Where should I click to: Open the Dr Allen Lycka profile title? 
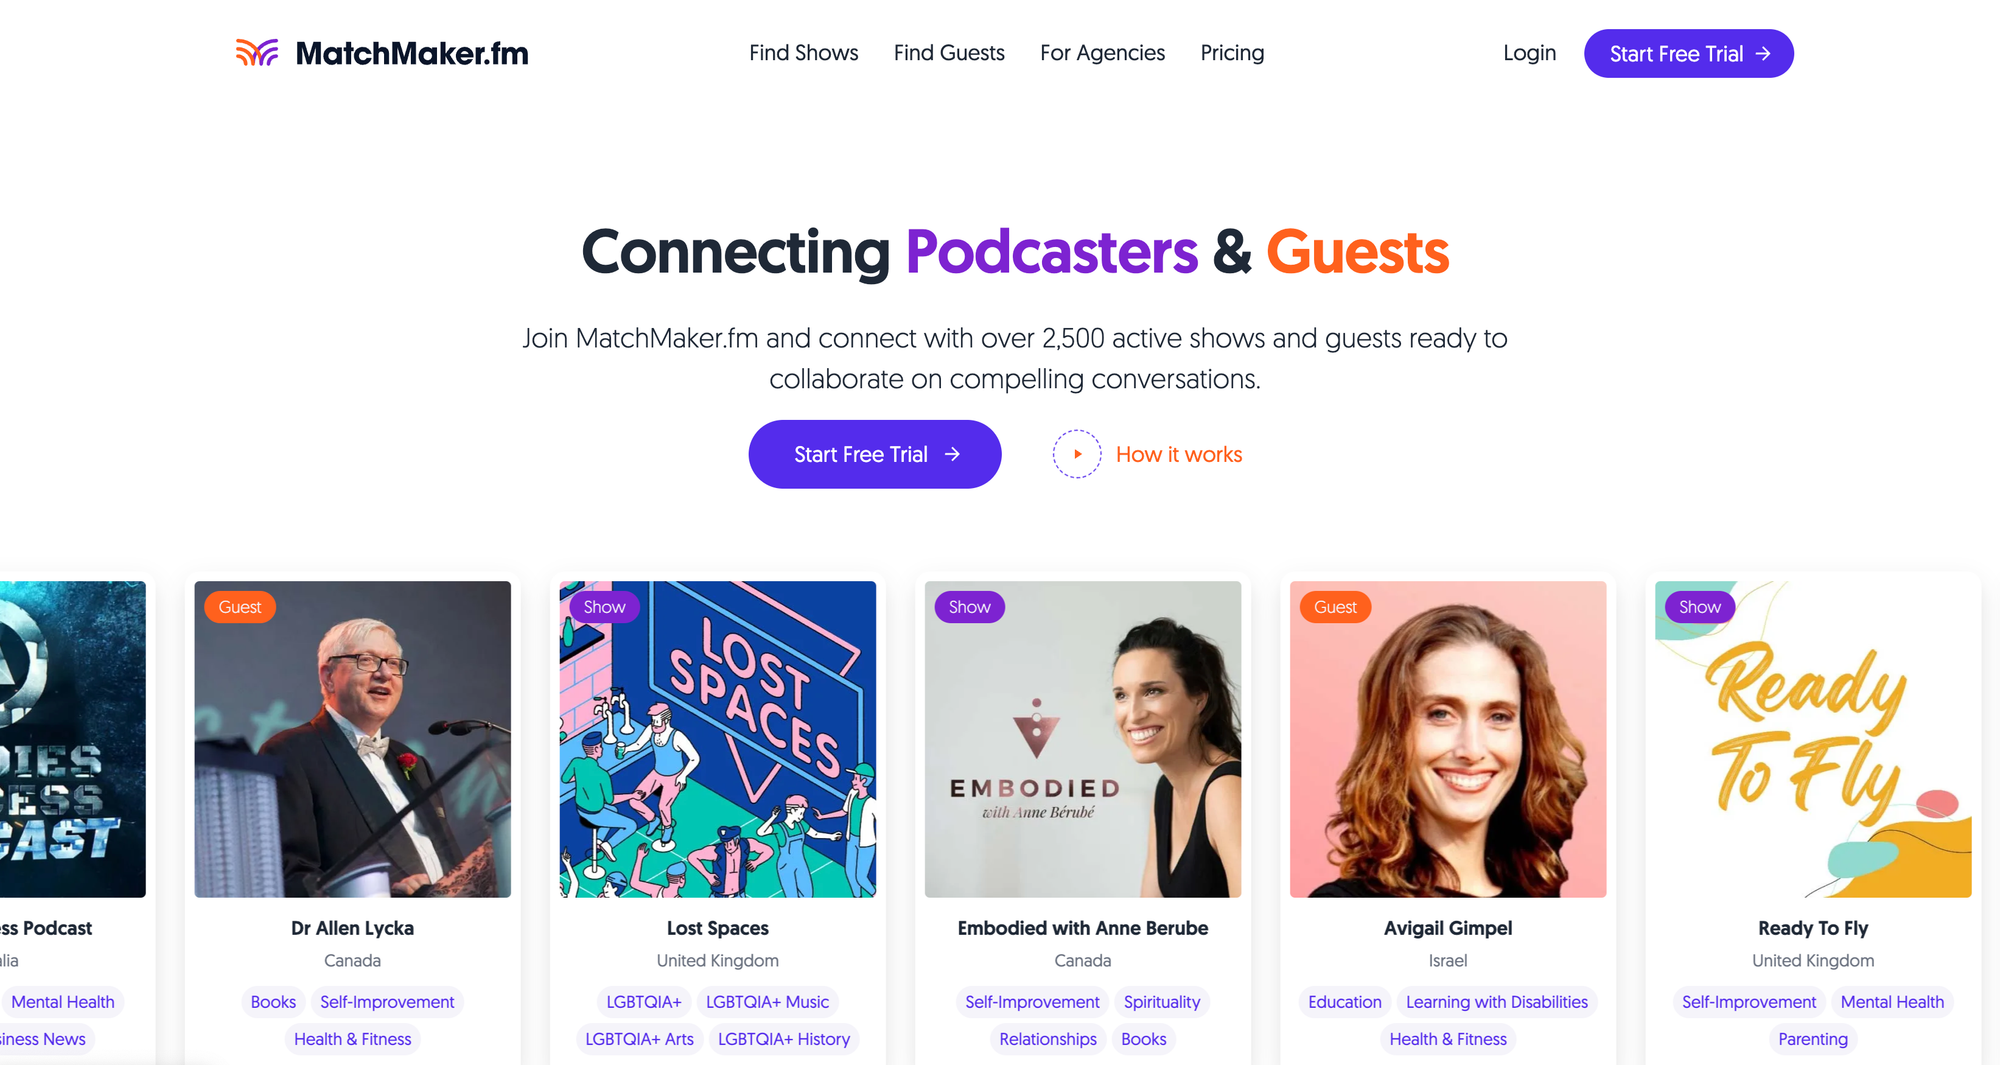click(353, 928)
